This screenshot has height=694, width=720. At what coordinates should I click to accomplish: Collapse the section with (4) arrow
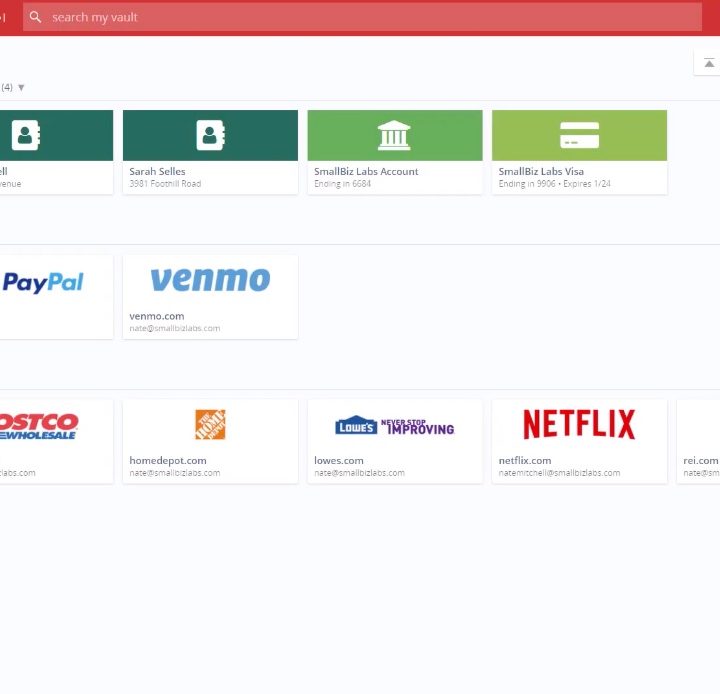21,87
